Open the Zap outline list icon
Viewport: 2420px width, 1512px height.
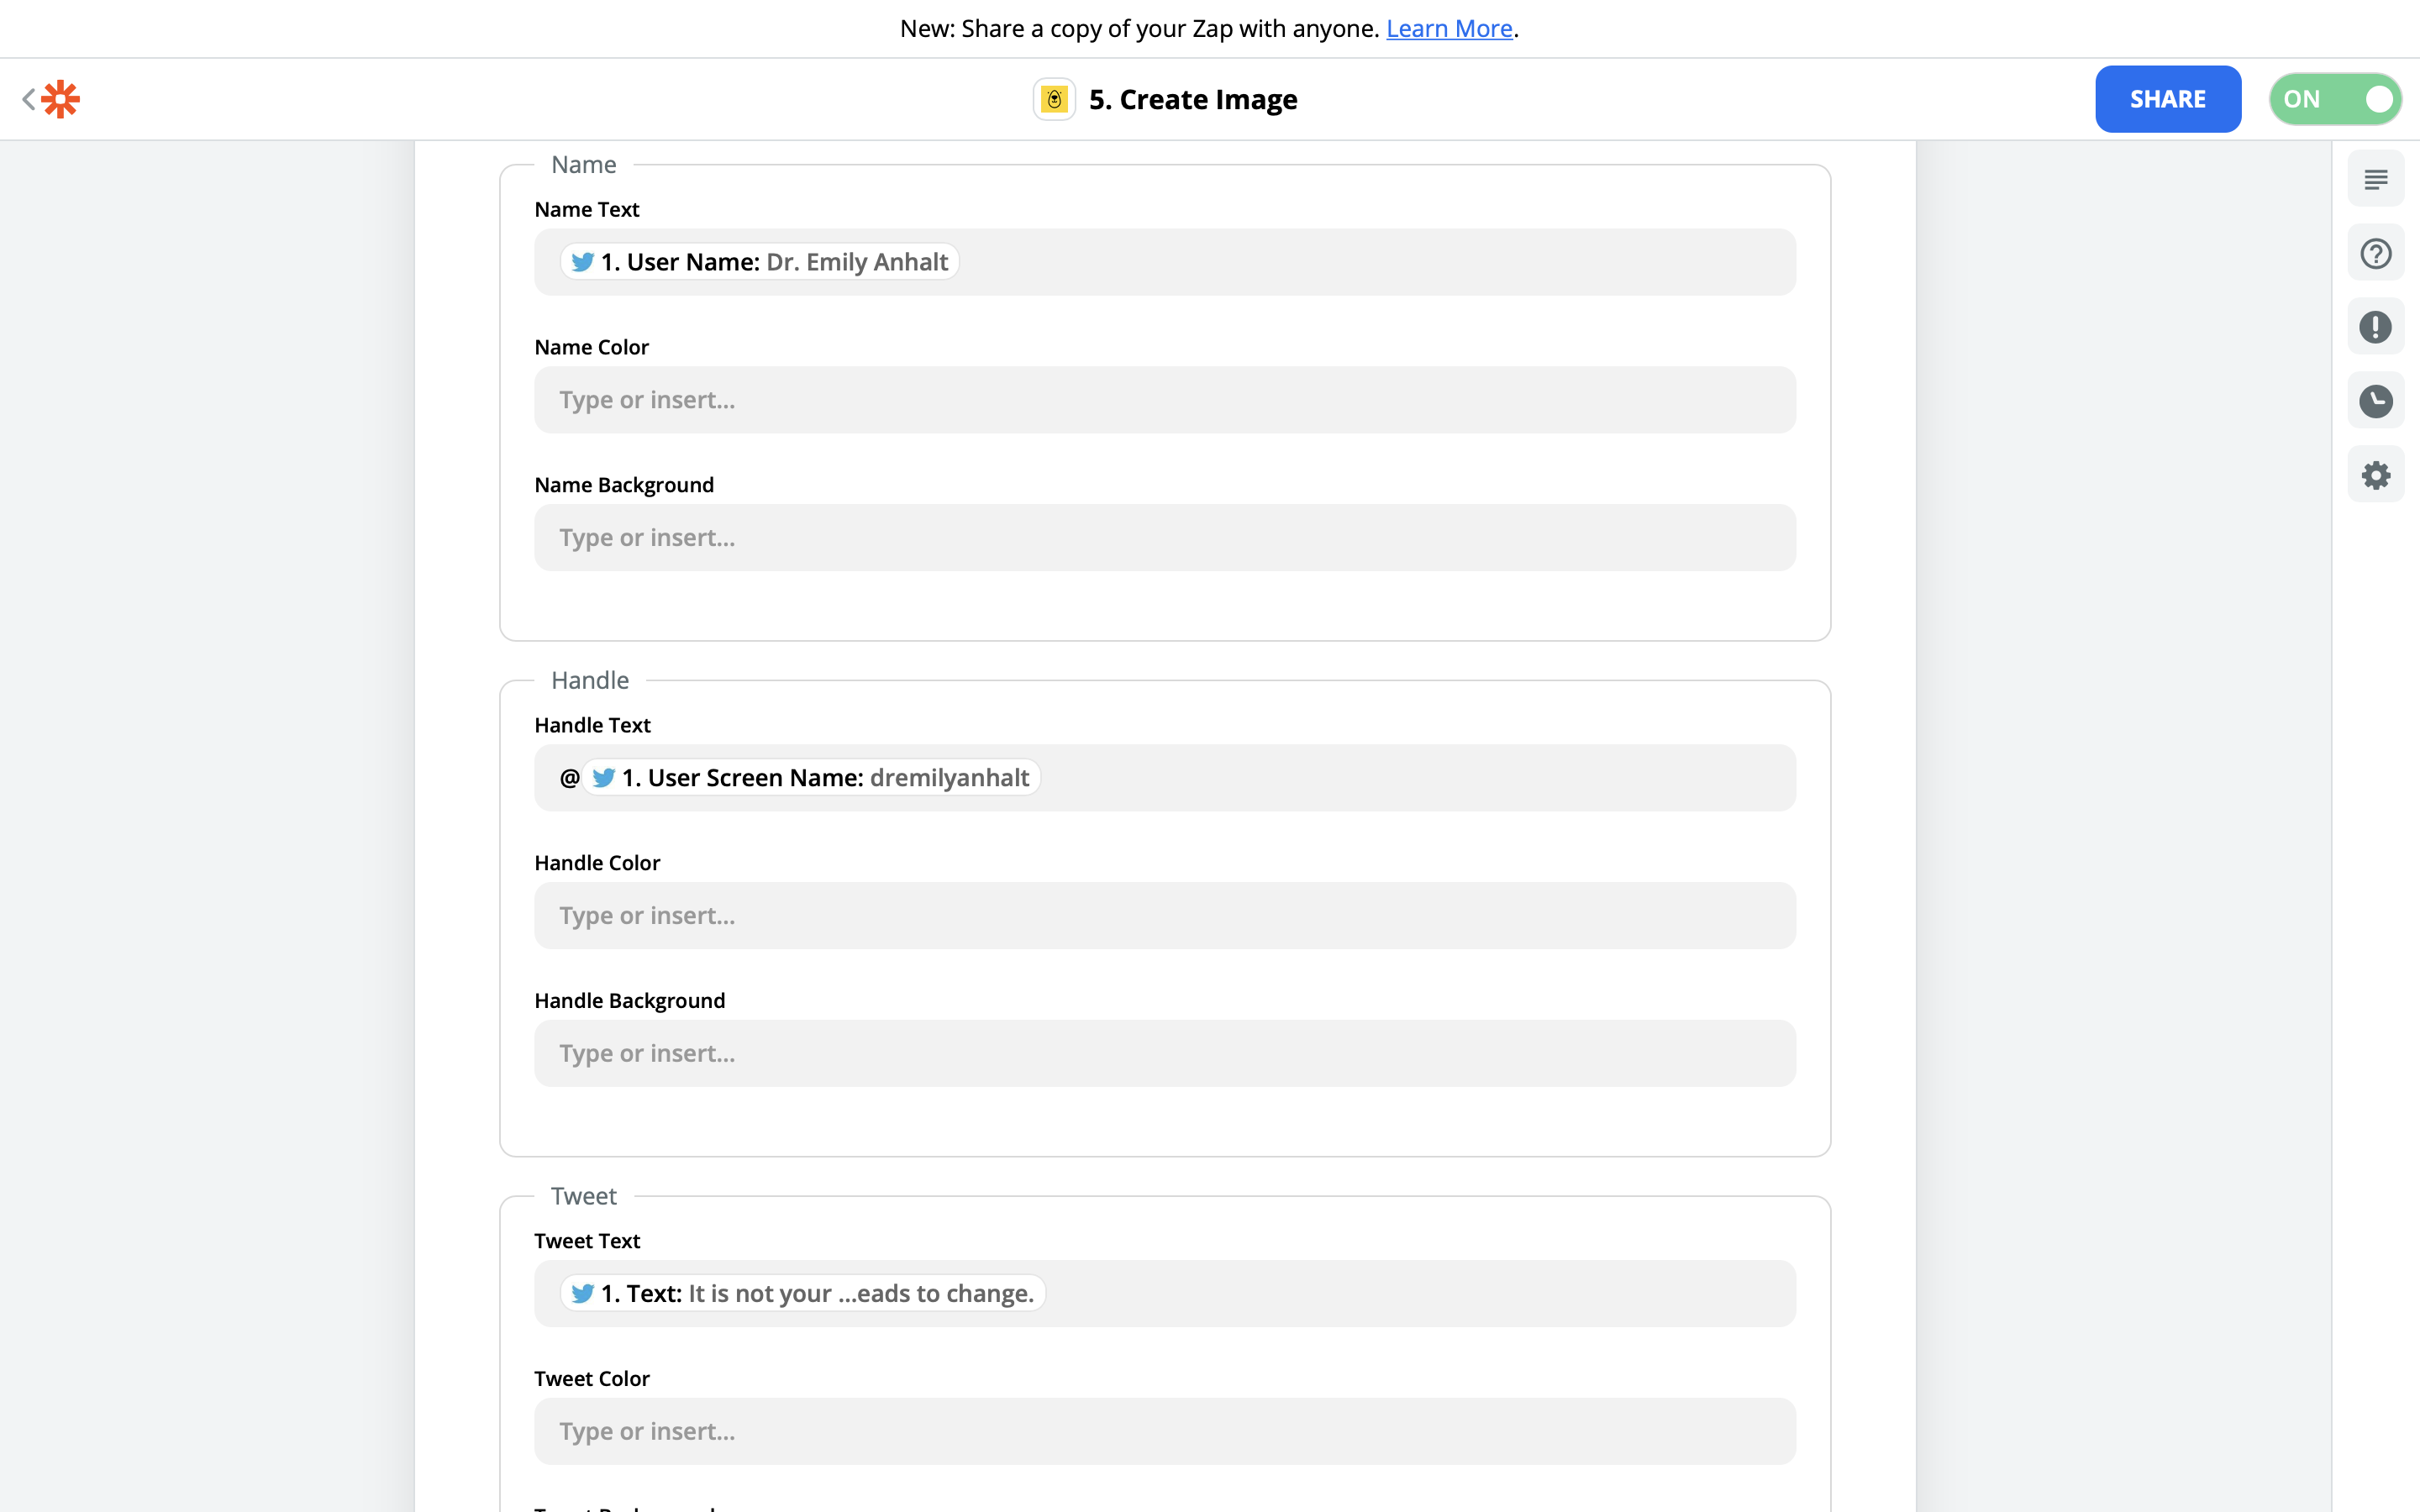[x=2375, y=179]
